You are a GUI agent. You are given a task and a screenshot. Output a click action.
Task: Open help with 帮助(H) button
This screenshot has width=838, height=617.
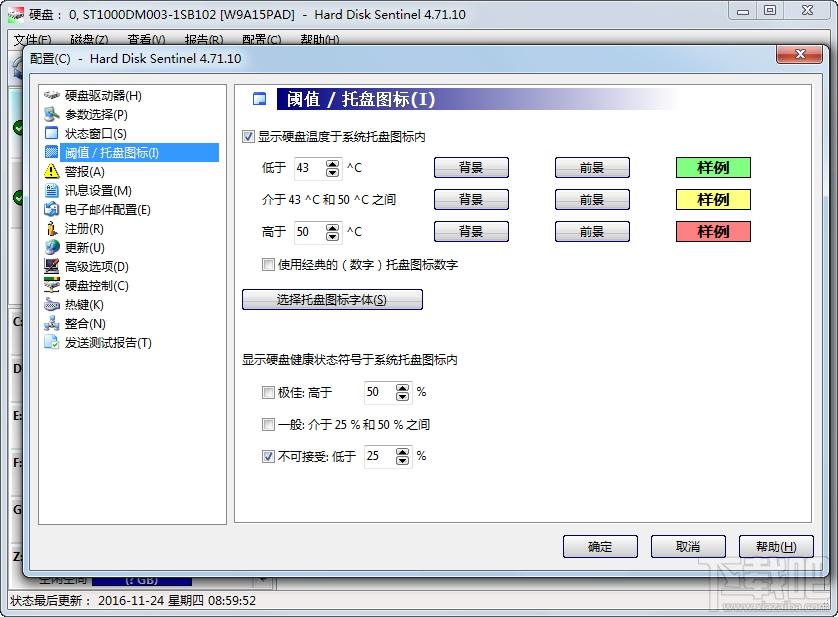pos(776,547)
